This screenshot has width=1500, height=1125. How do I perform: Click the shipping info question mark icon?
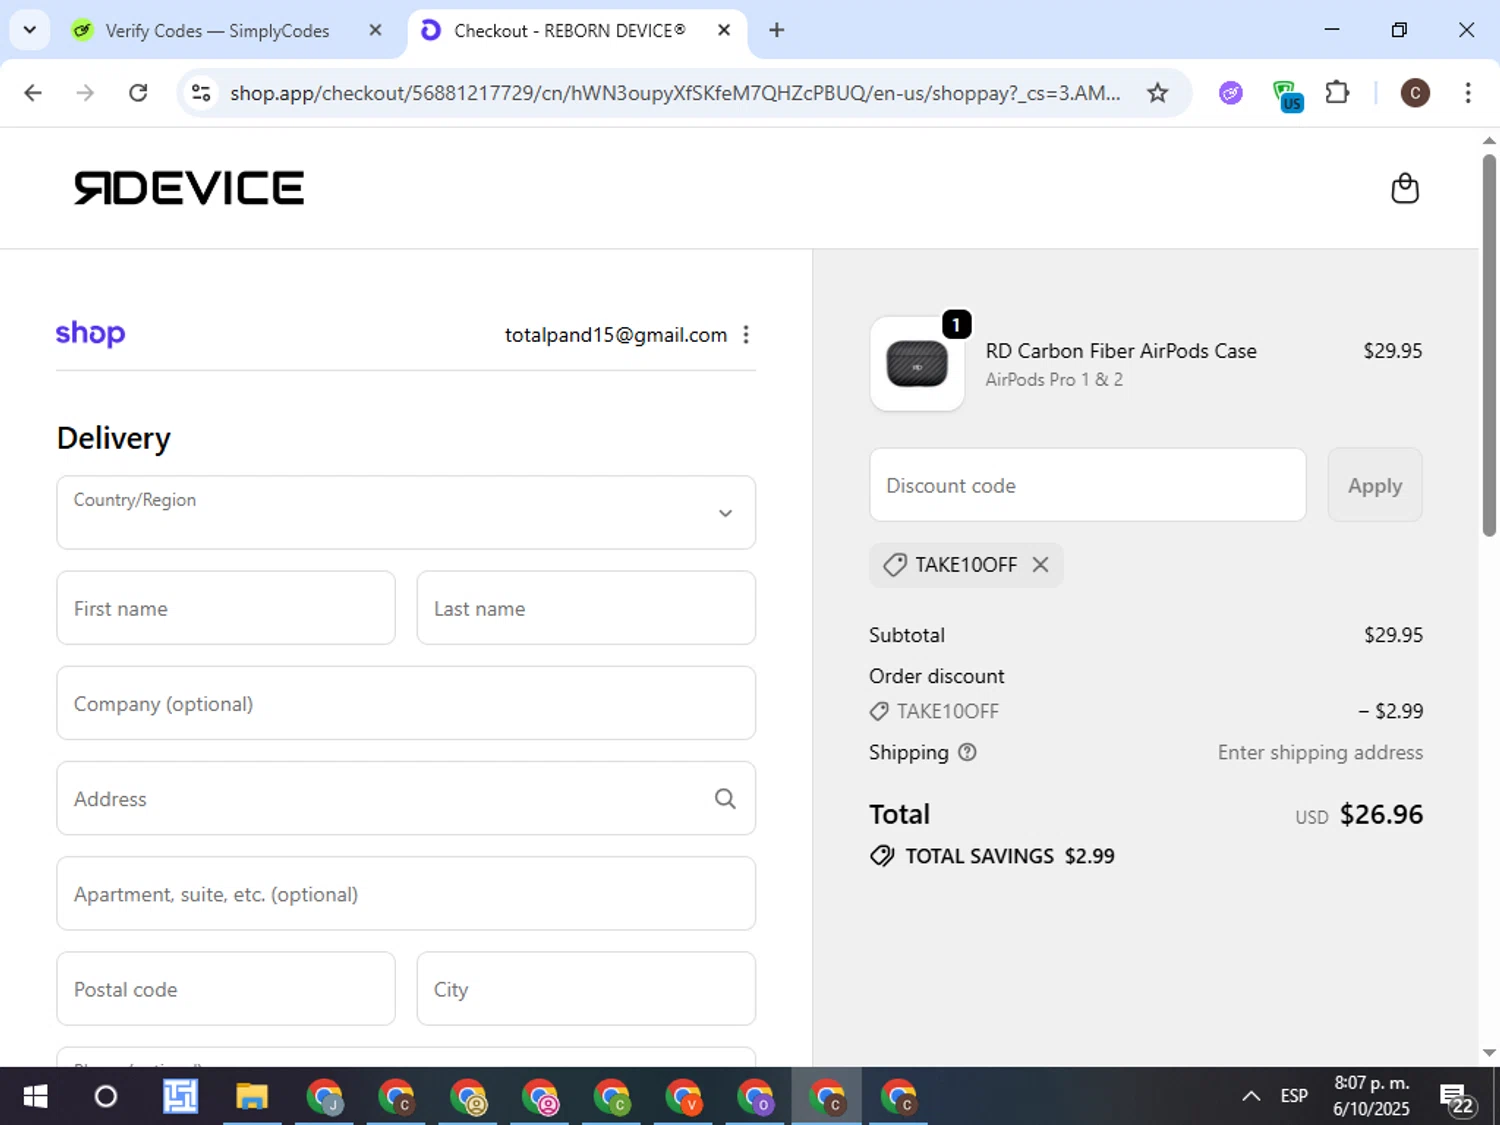tap(967, 752)
